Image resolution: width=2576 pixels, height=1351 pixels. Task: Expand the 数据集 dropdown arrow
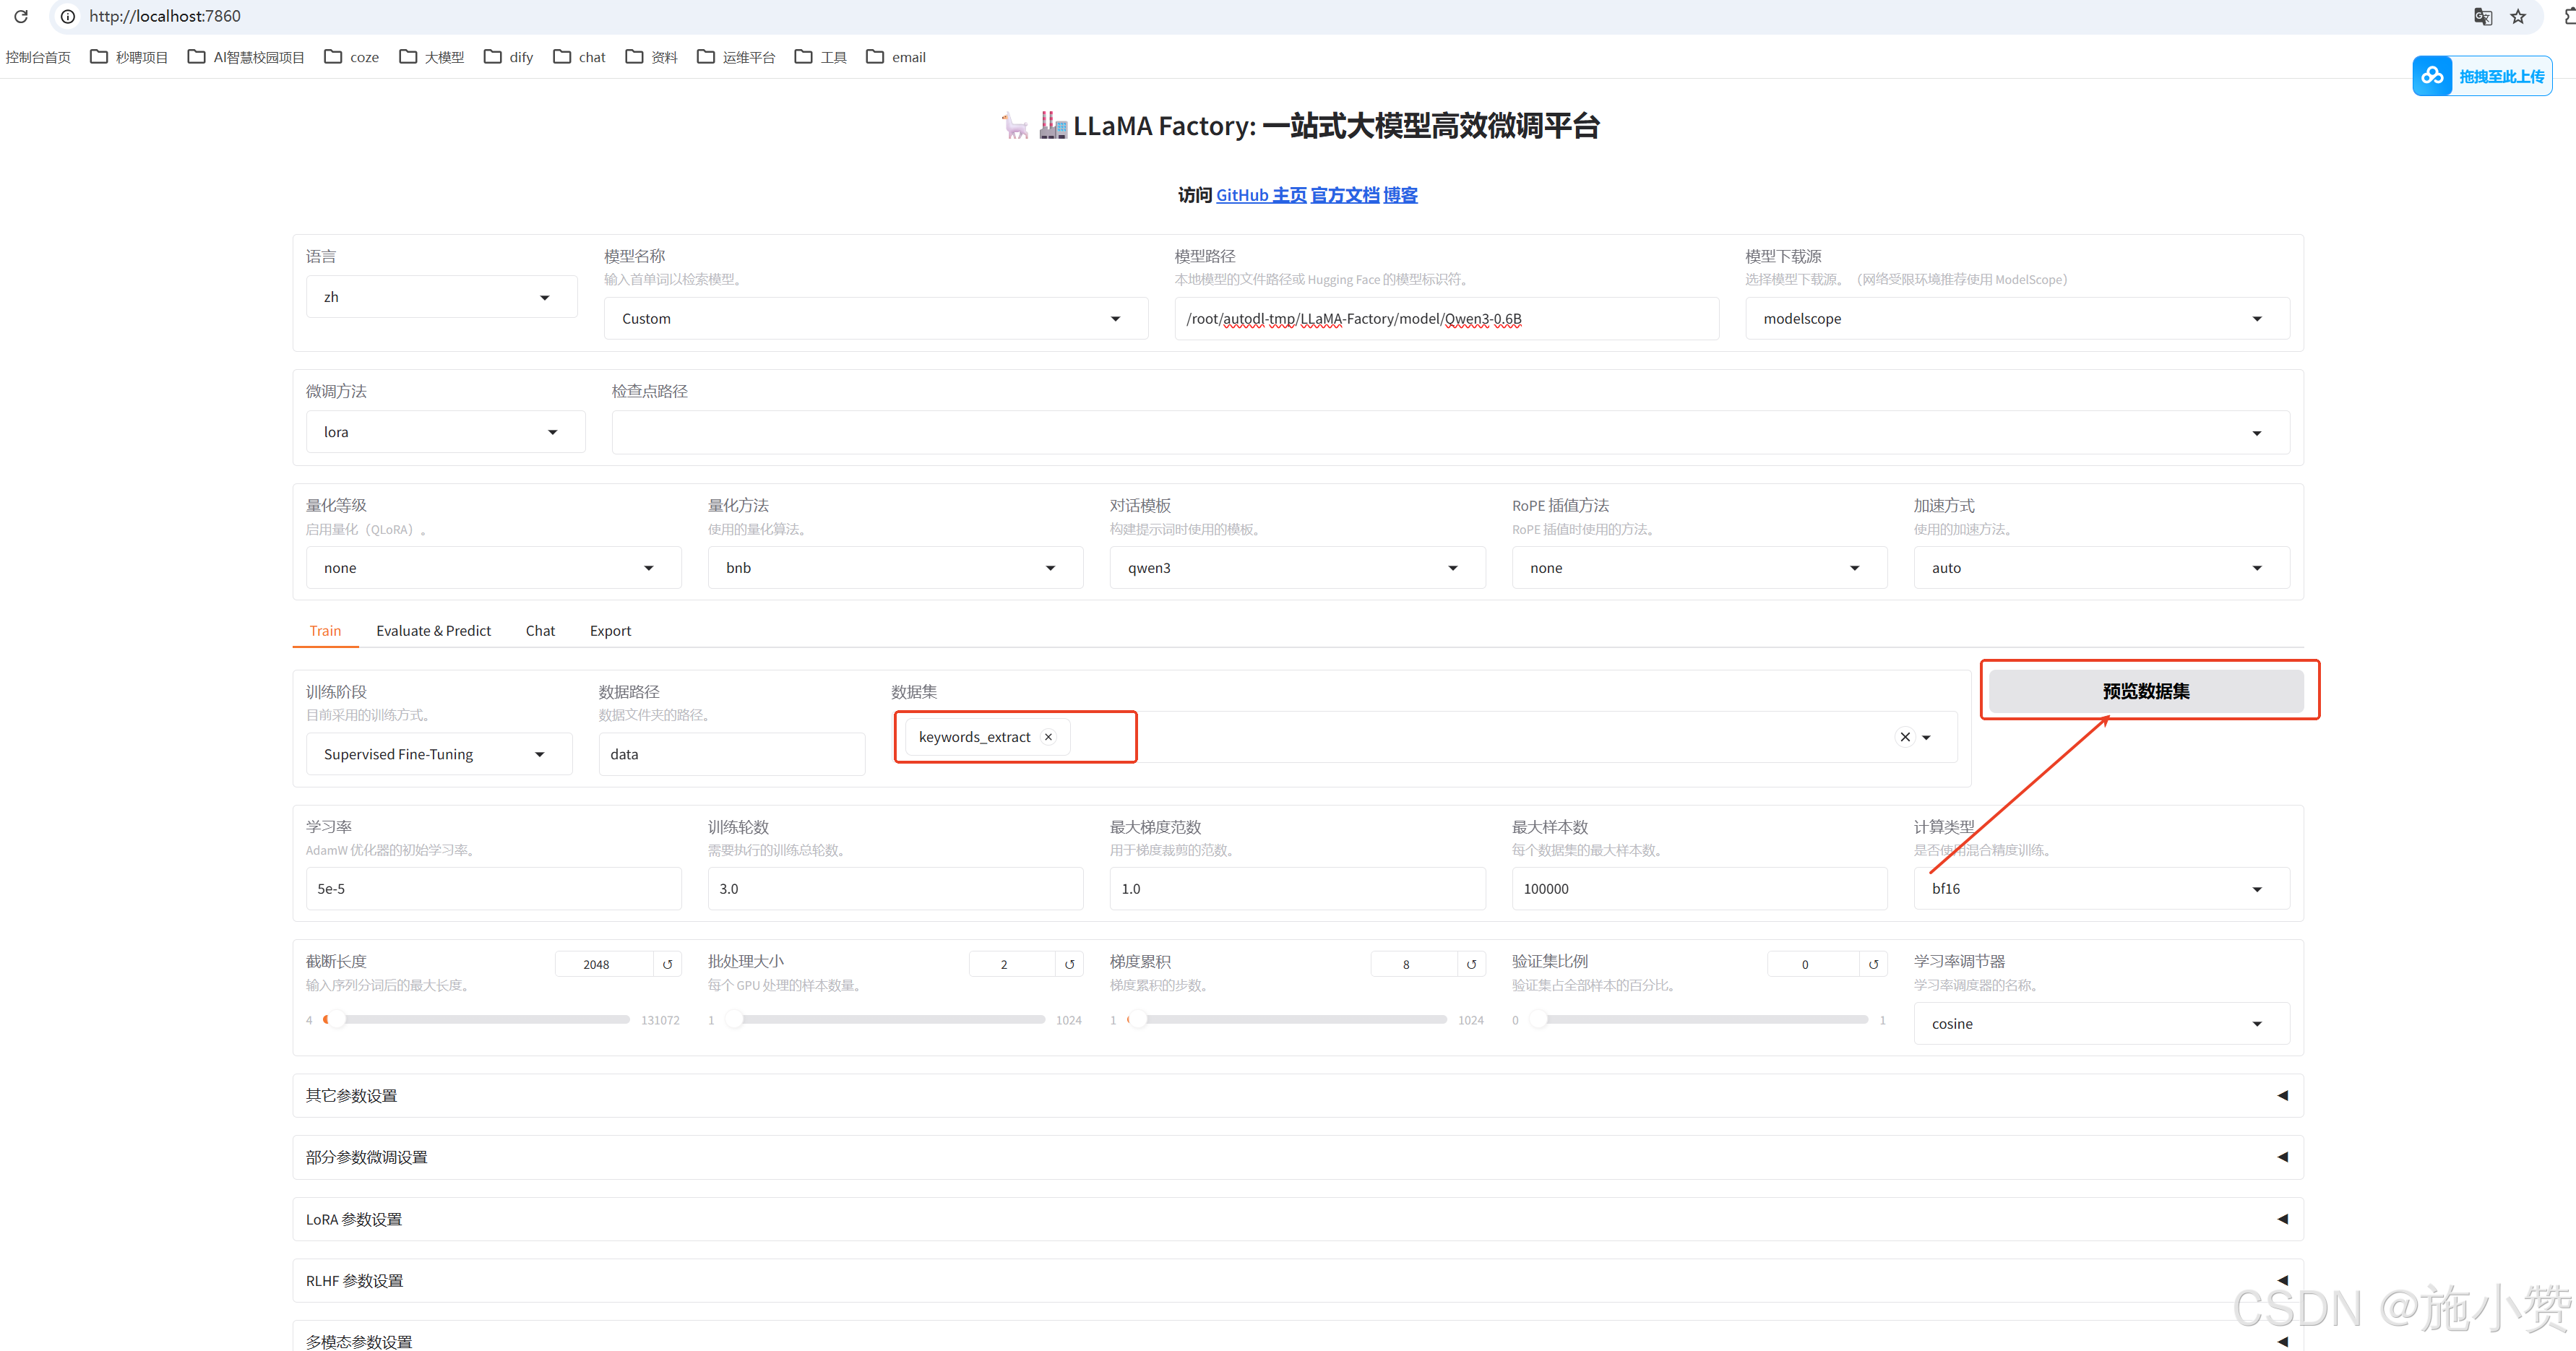point(1926,738)
